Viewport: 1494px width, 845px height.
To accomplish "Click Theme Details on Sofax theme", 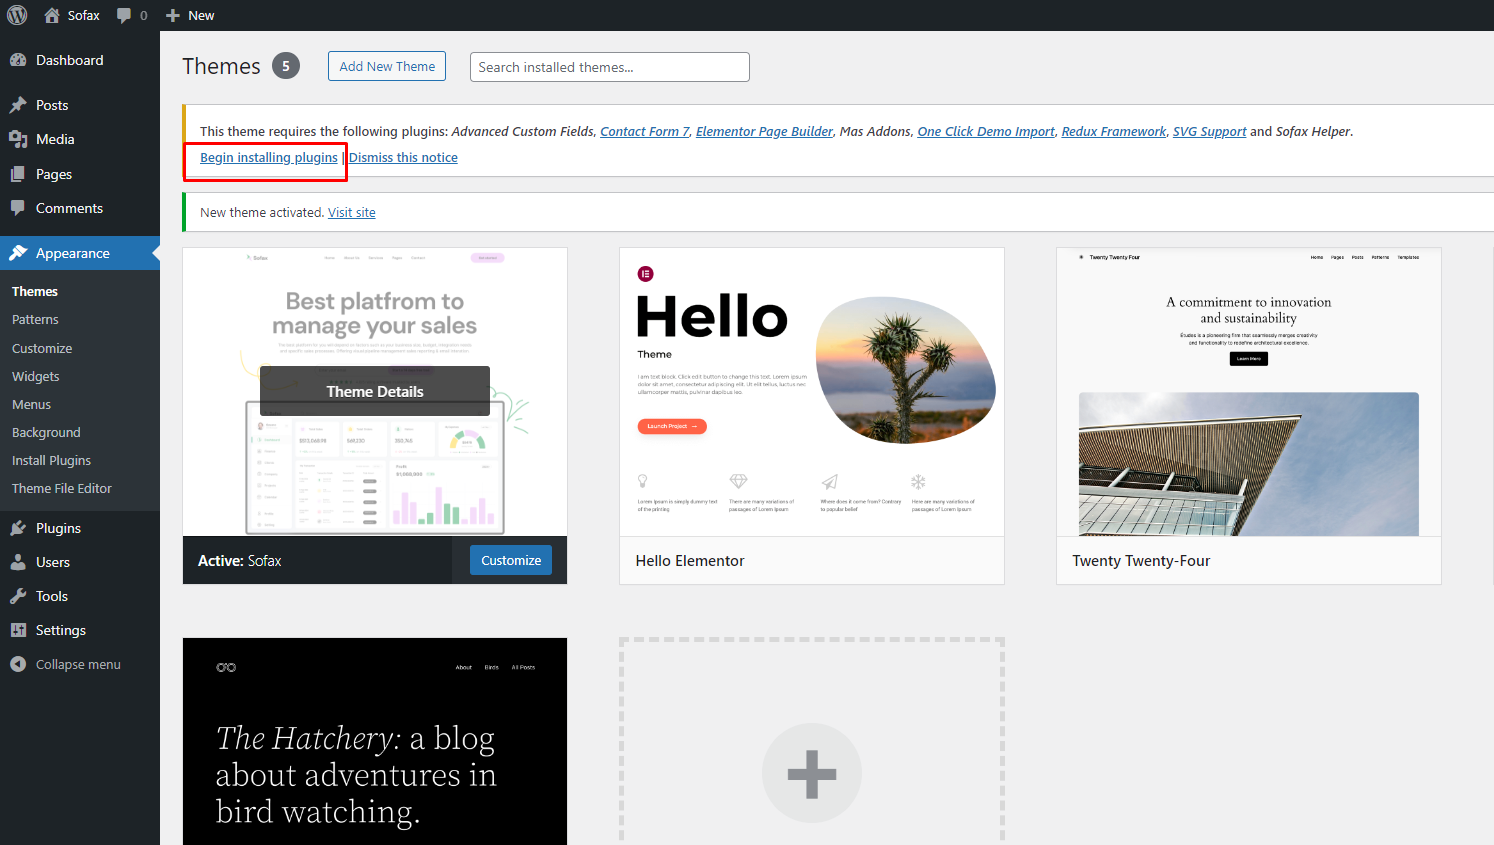I will [375, 391].
